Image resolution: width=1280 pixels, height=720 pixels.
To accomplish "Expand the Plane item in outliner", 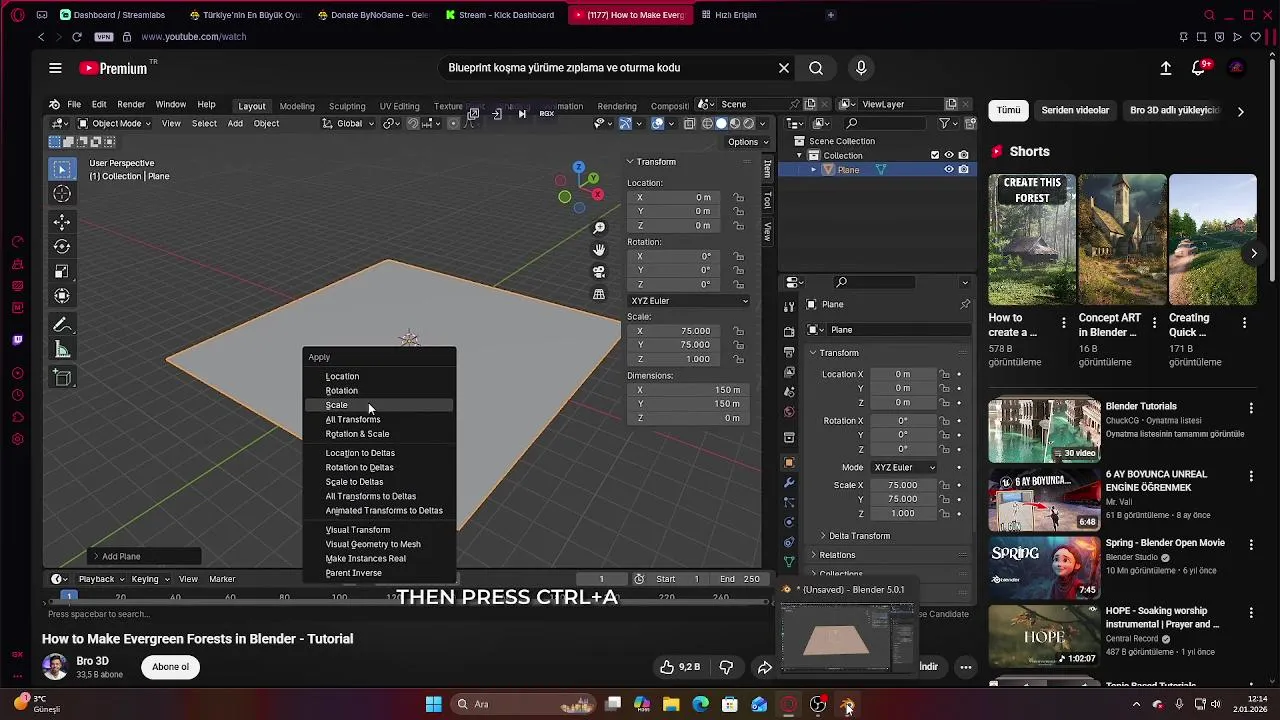I will point(813,169).
